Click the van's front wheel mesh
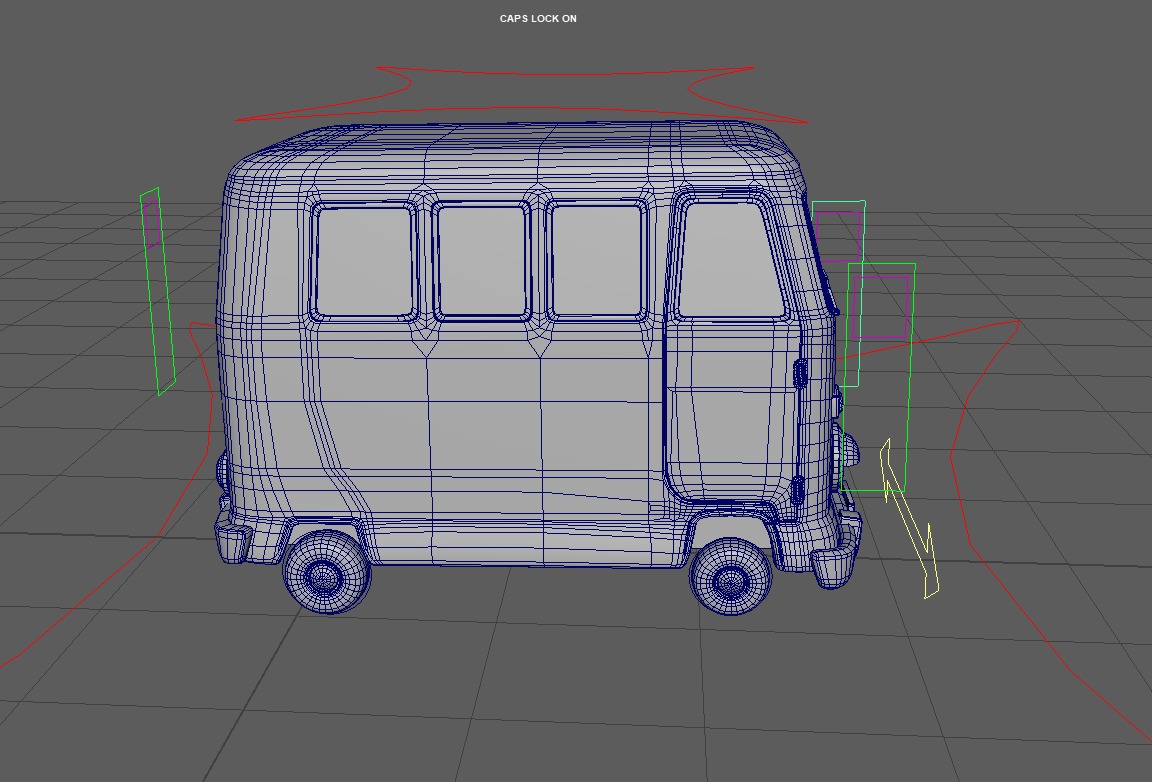The height and width of the screenshot is (782, 1152). coord(730,576)
